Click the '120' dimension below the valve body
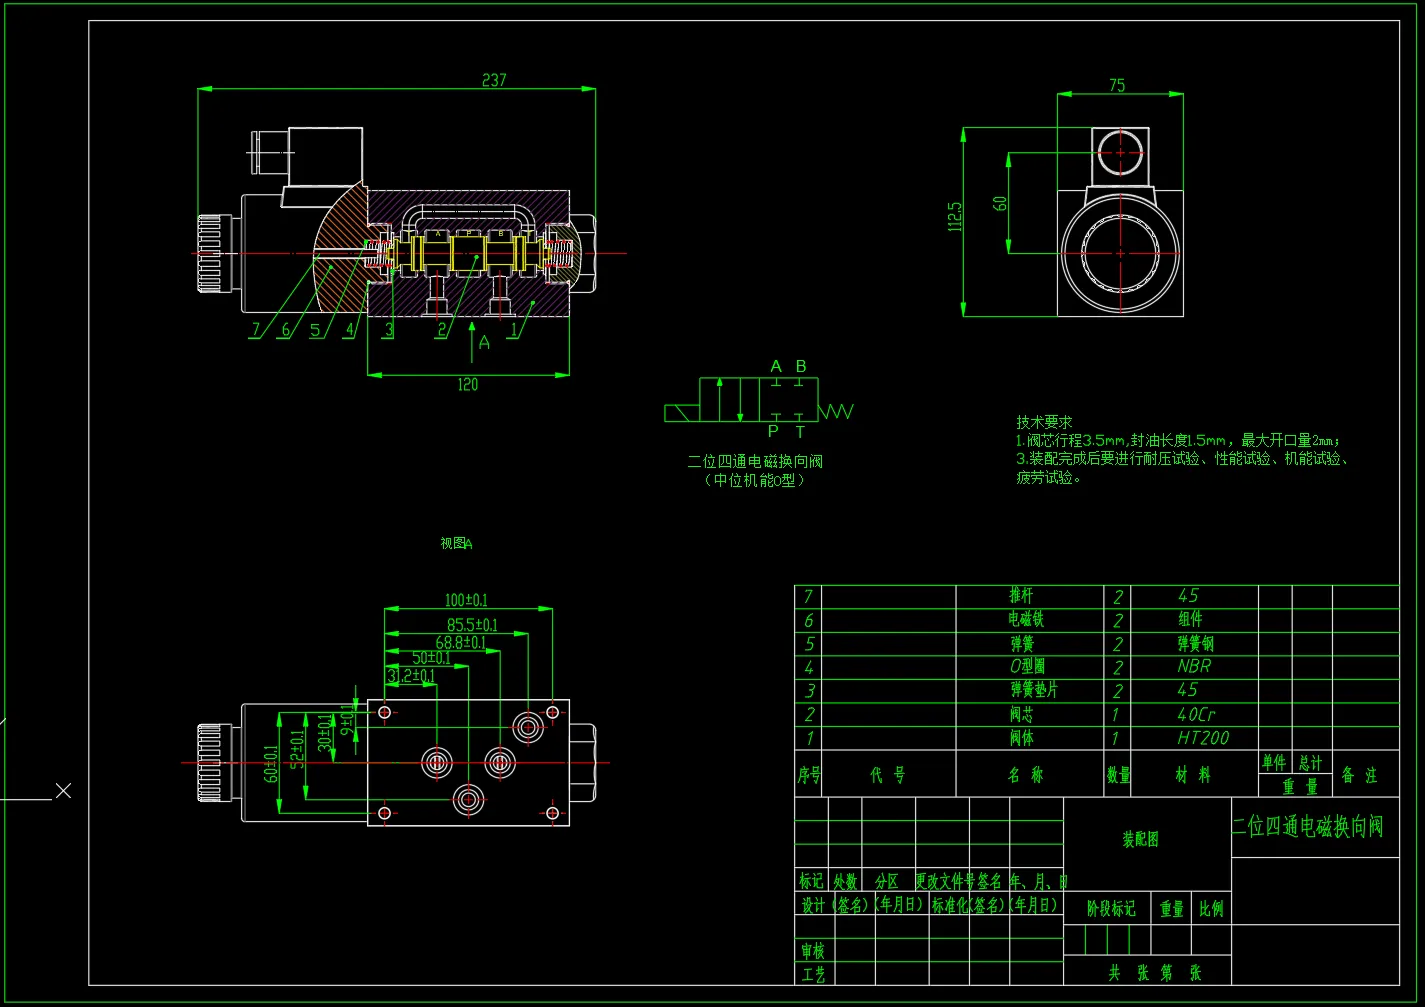This screenshot has height=1007, width=1425. [x=467, y=385]
